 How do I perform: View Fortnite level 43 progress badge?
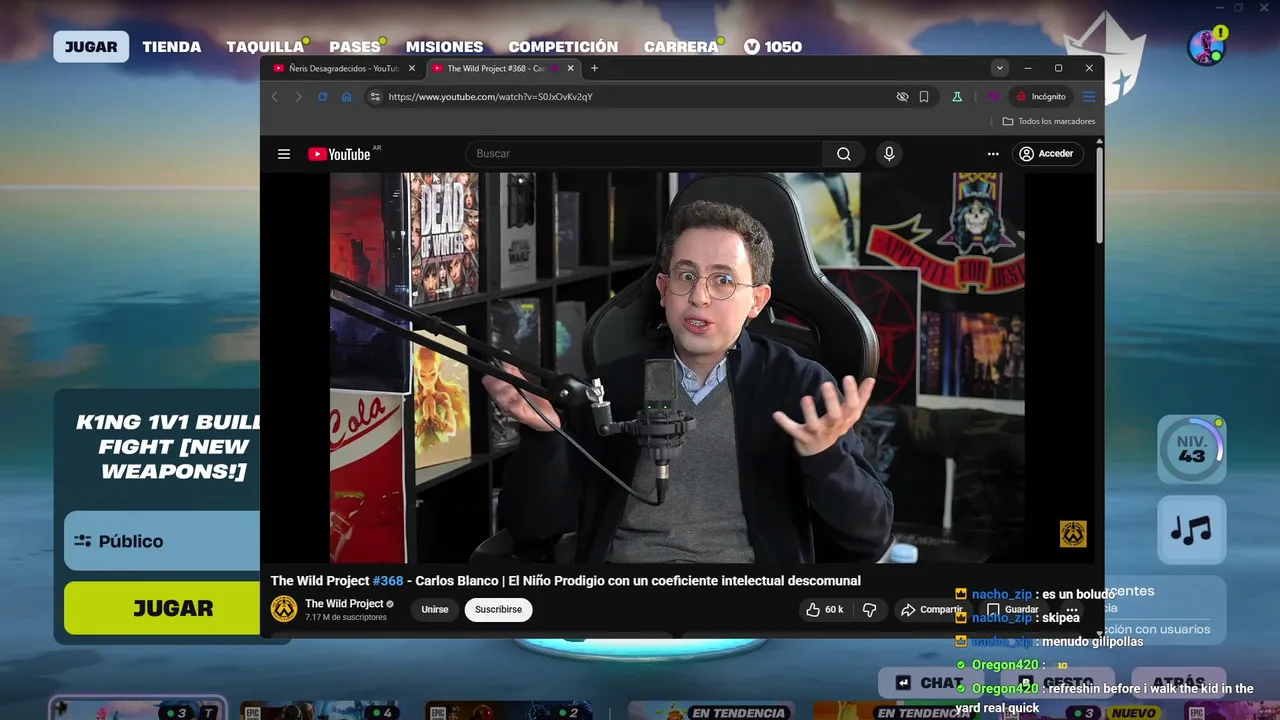pos(1191,449)
